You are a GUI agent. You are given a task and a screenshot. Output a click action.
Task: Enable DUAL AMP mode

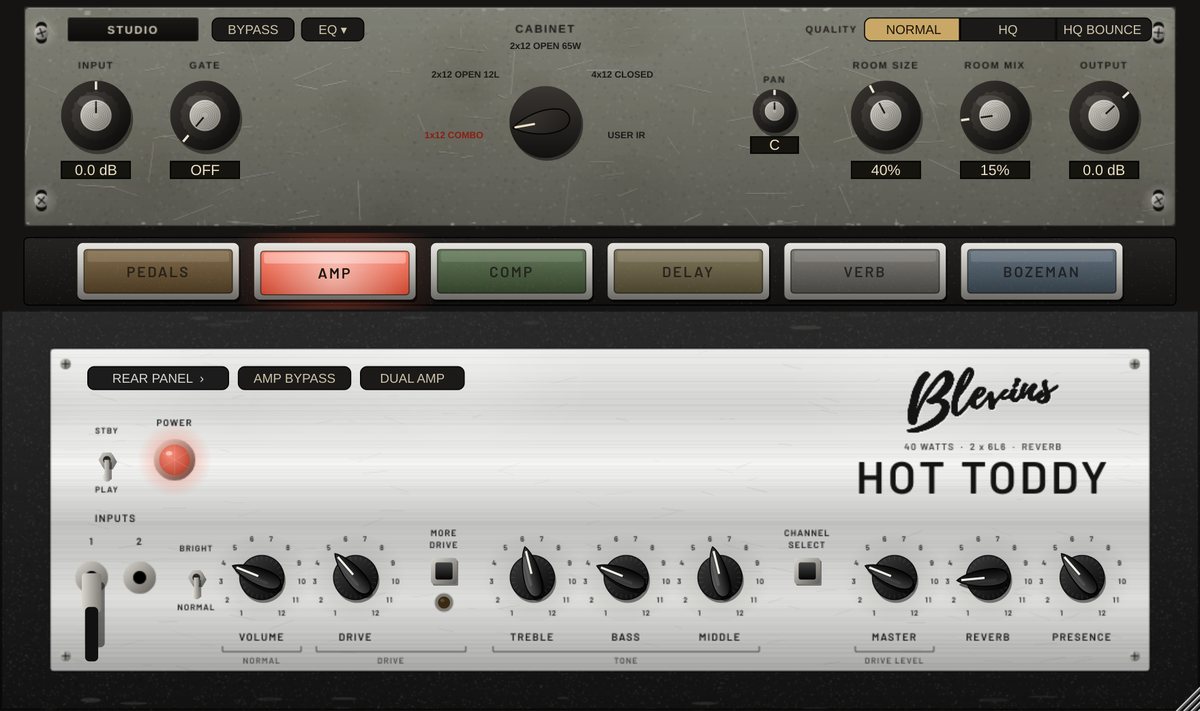pyautogui.click(x=412, y=378)
